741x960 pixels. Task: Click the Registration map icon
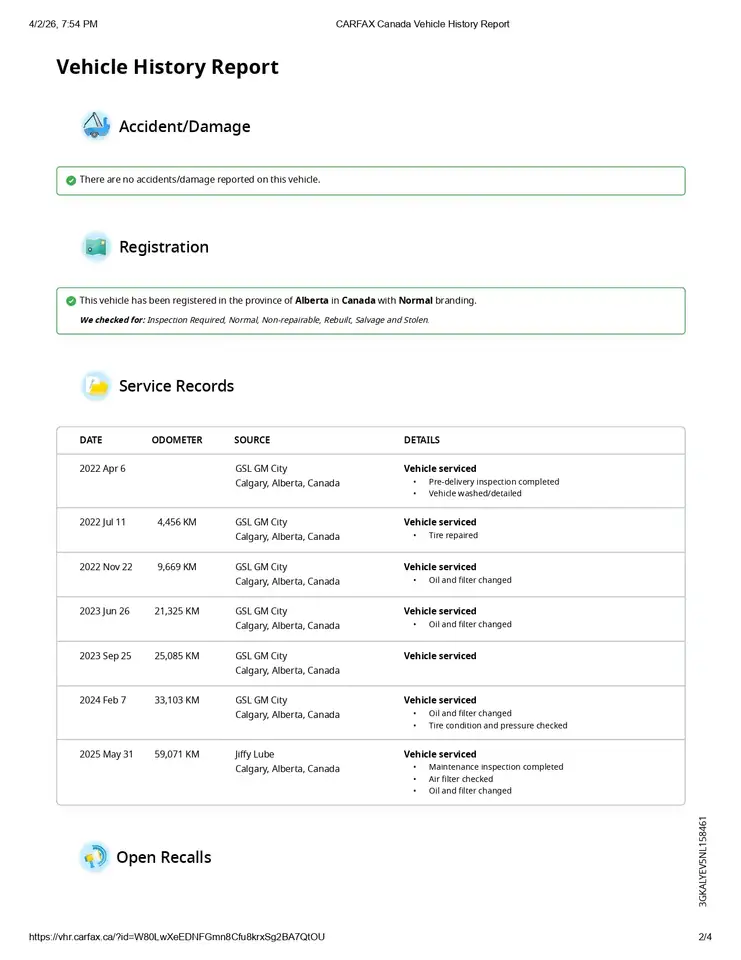pos(96,247)
